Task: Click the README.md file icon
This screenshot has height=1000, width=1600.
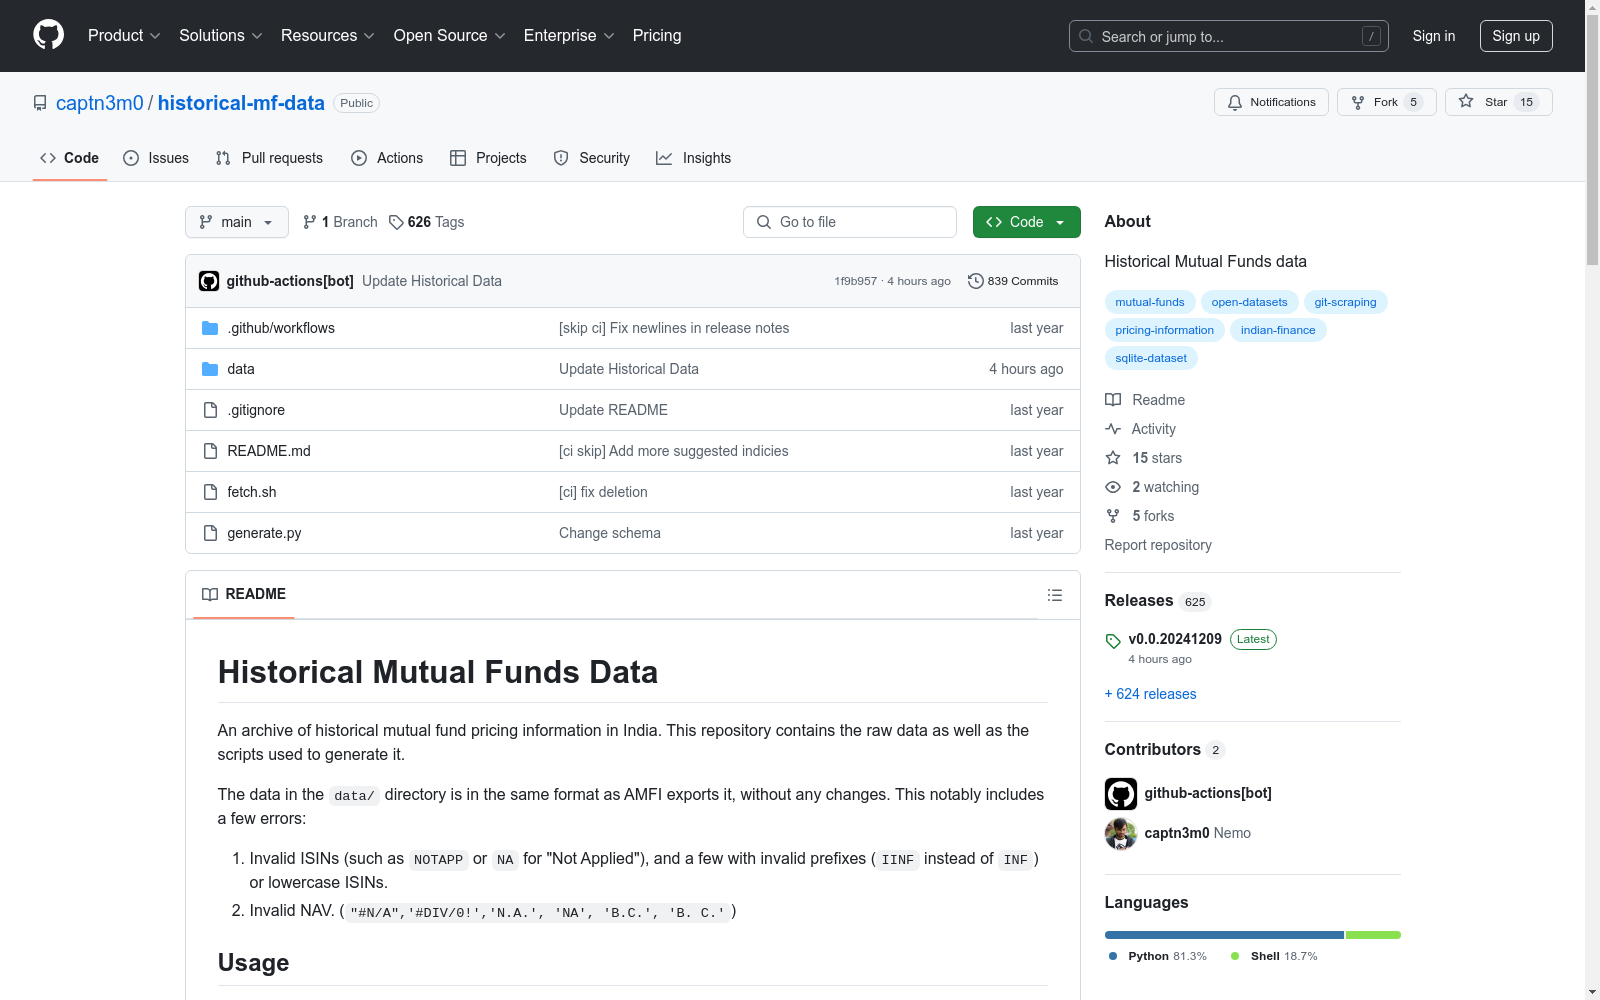Action: [x=210, y=451]
